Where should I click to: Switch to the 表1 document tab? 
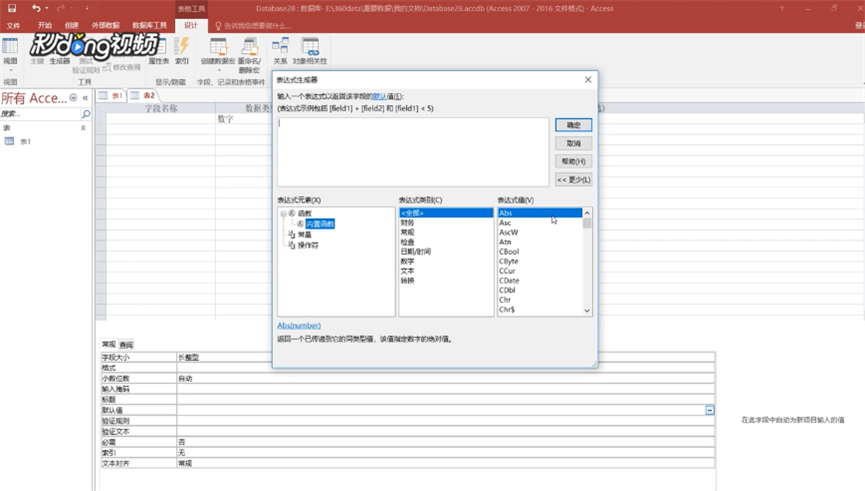(111, 95)
